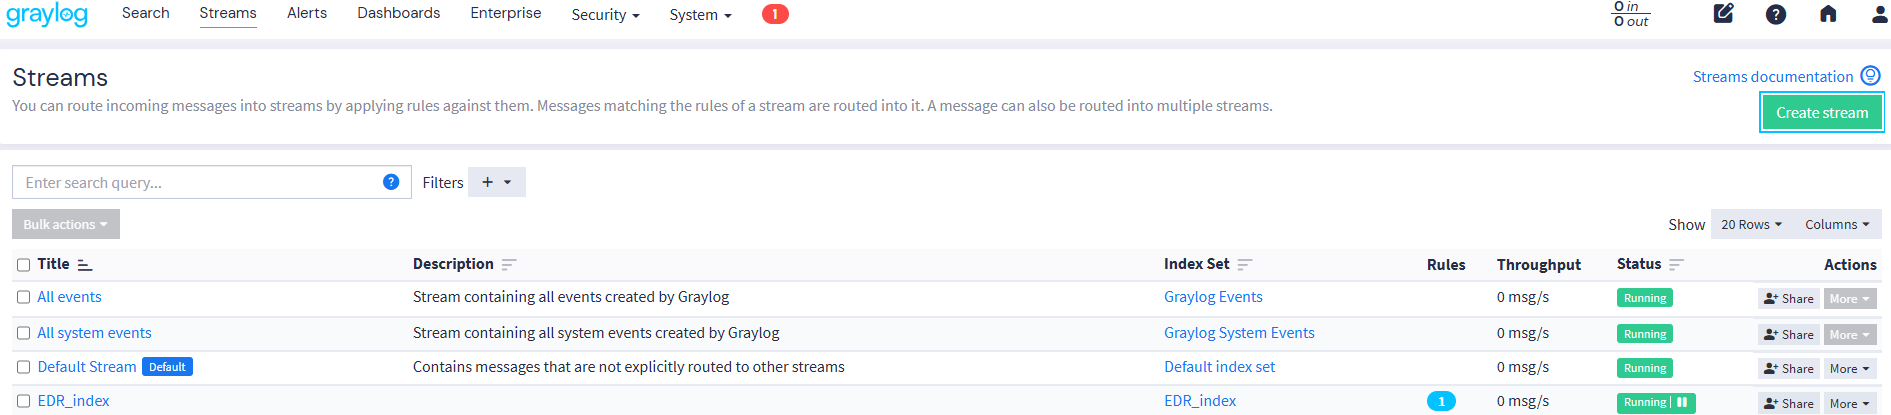The height and width of the screenshot is (415, 1891).
Task: Open the scratchpad edit icon
Action: [x=1723, y=14]
